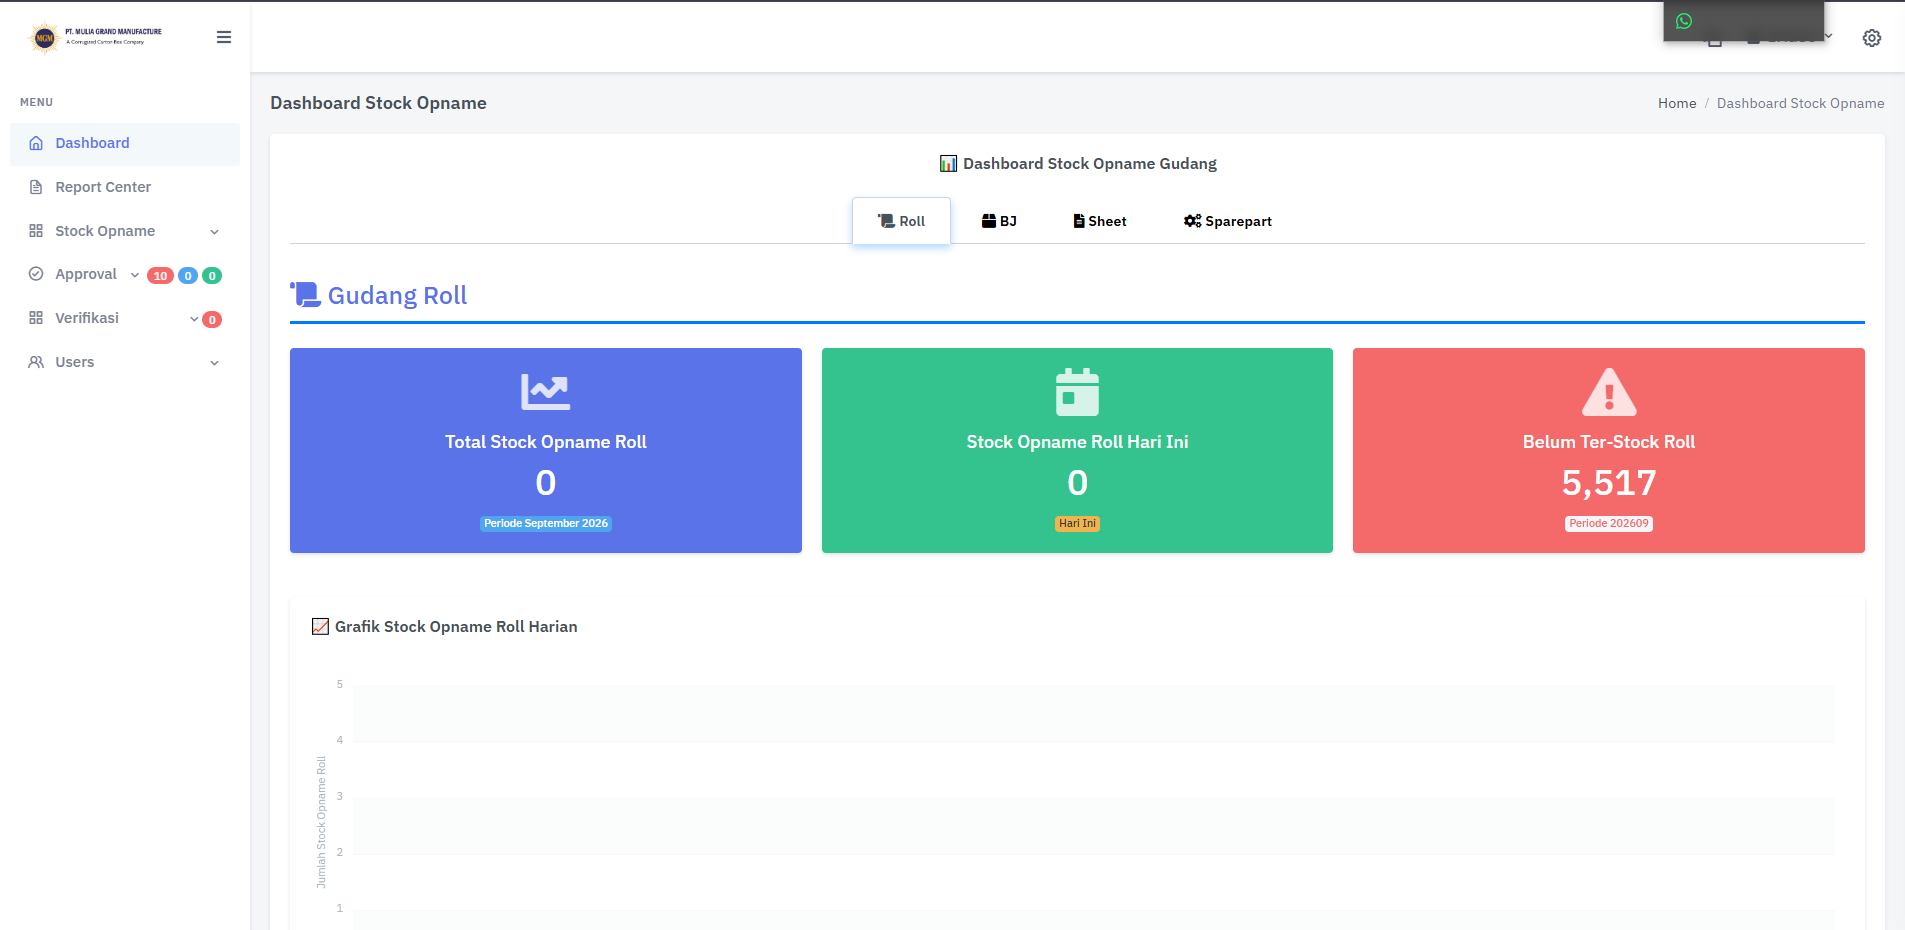Click the Dashboard Stock Opname breadcrumb text
The image size is (1905, 930).
point(1800,103)
